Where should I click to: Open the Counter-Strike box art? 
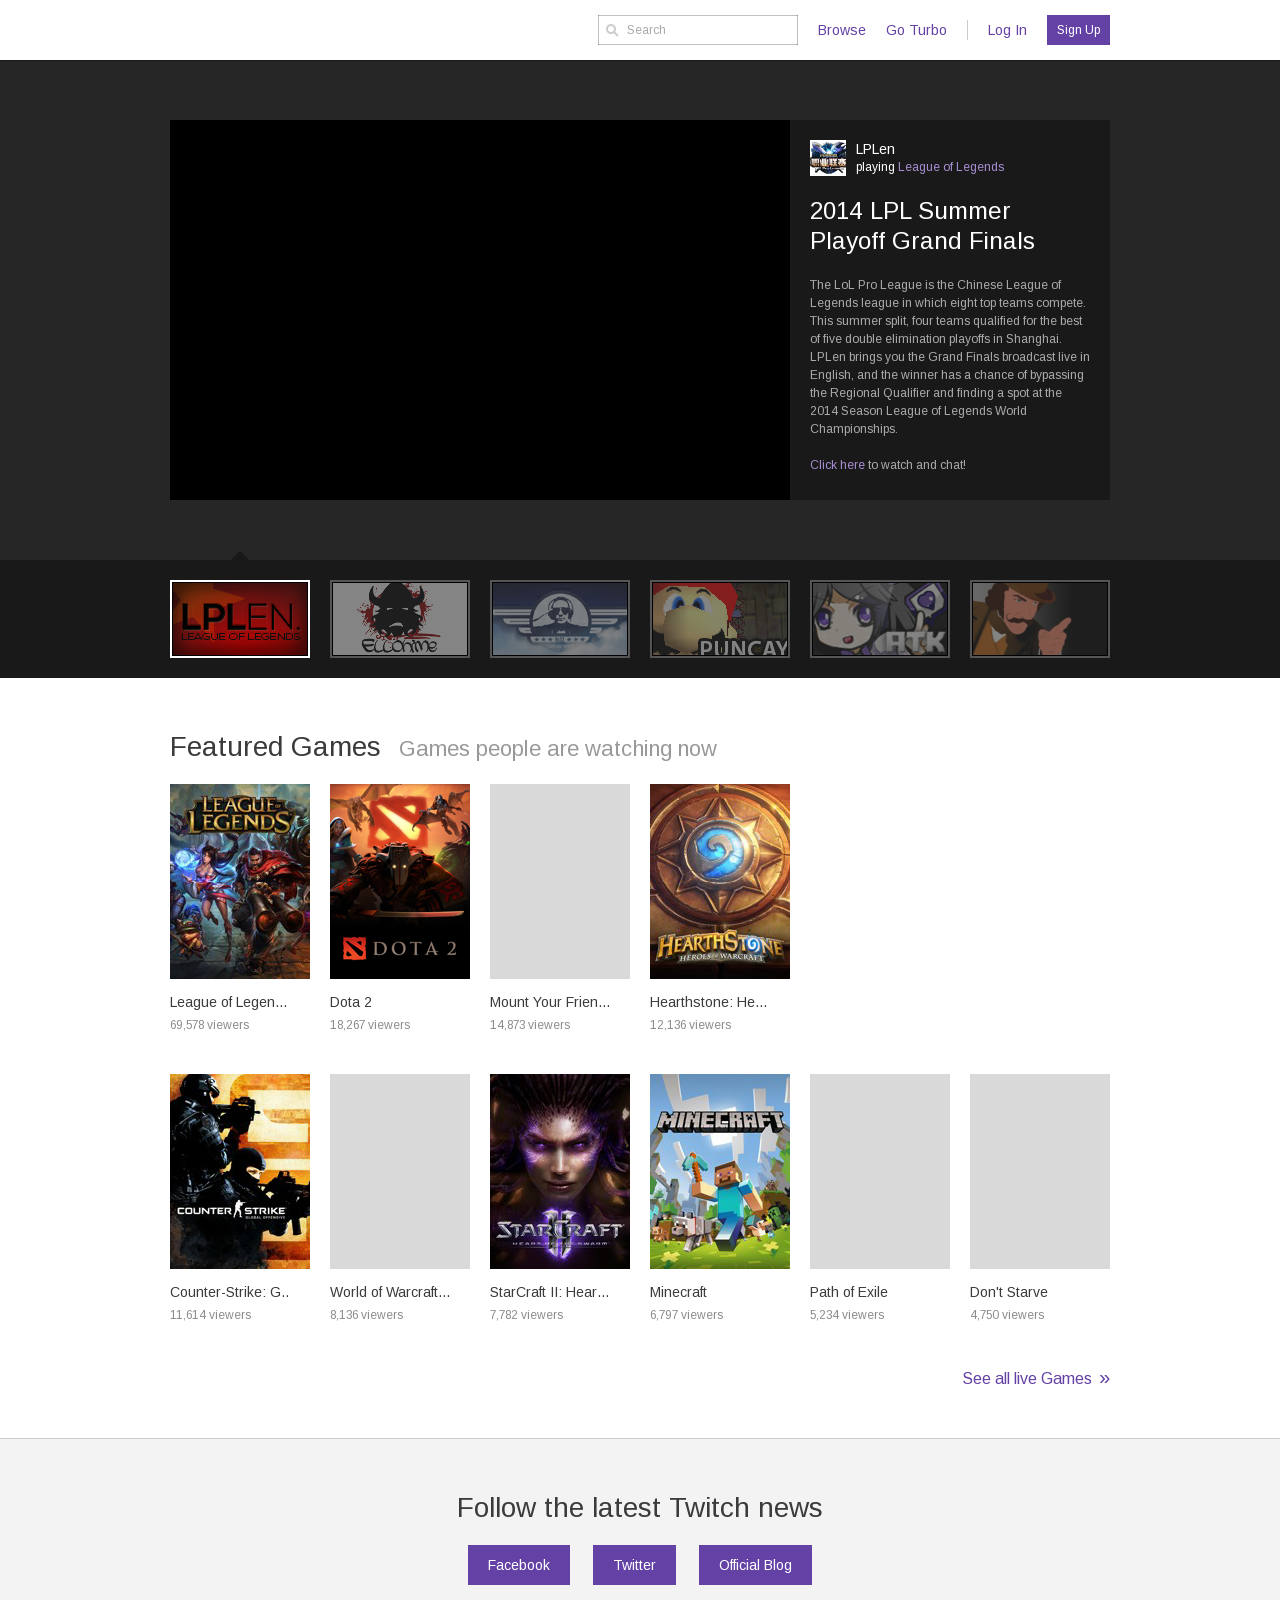(x=240, y=1171)
